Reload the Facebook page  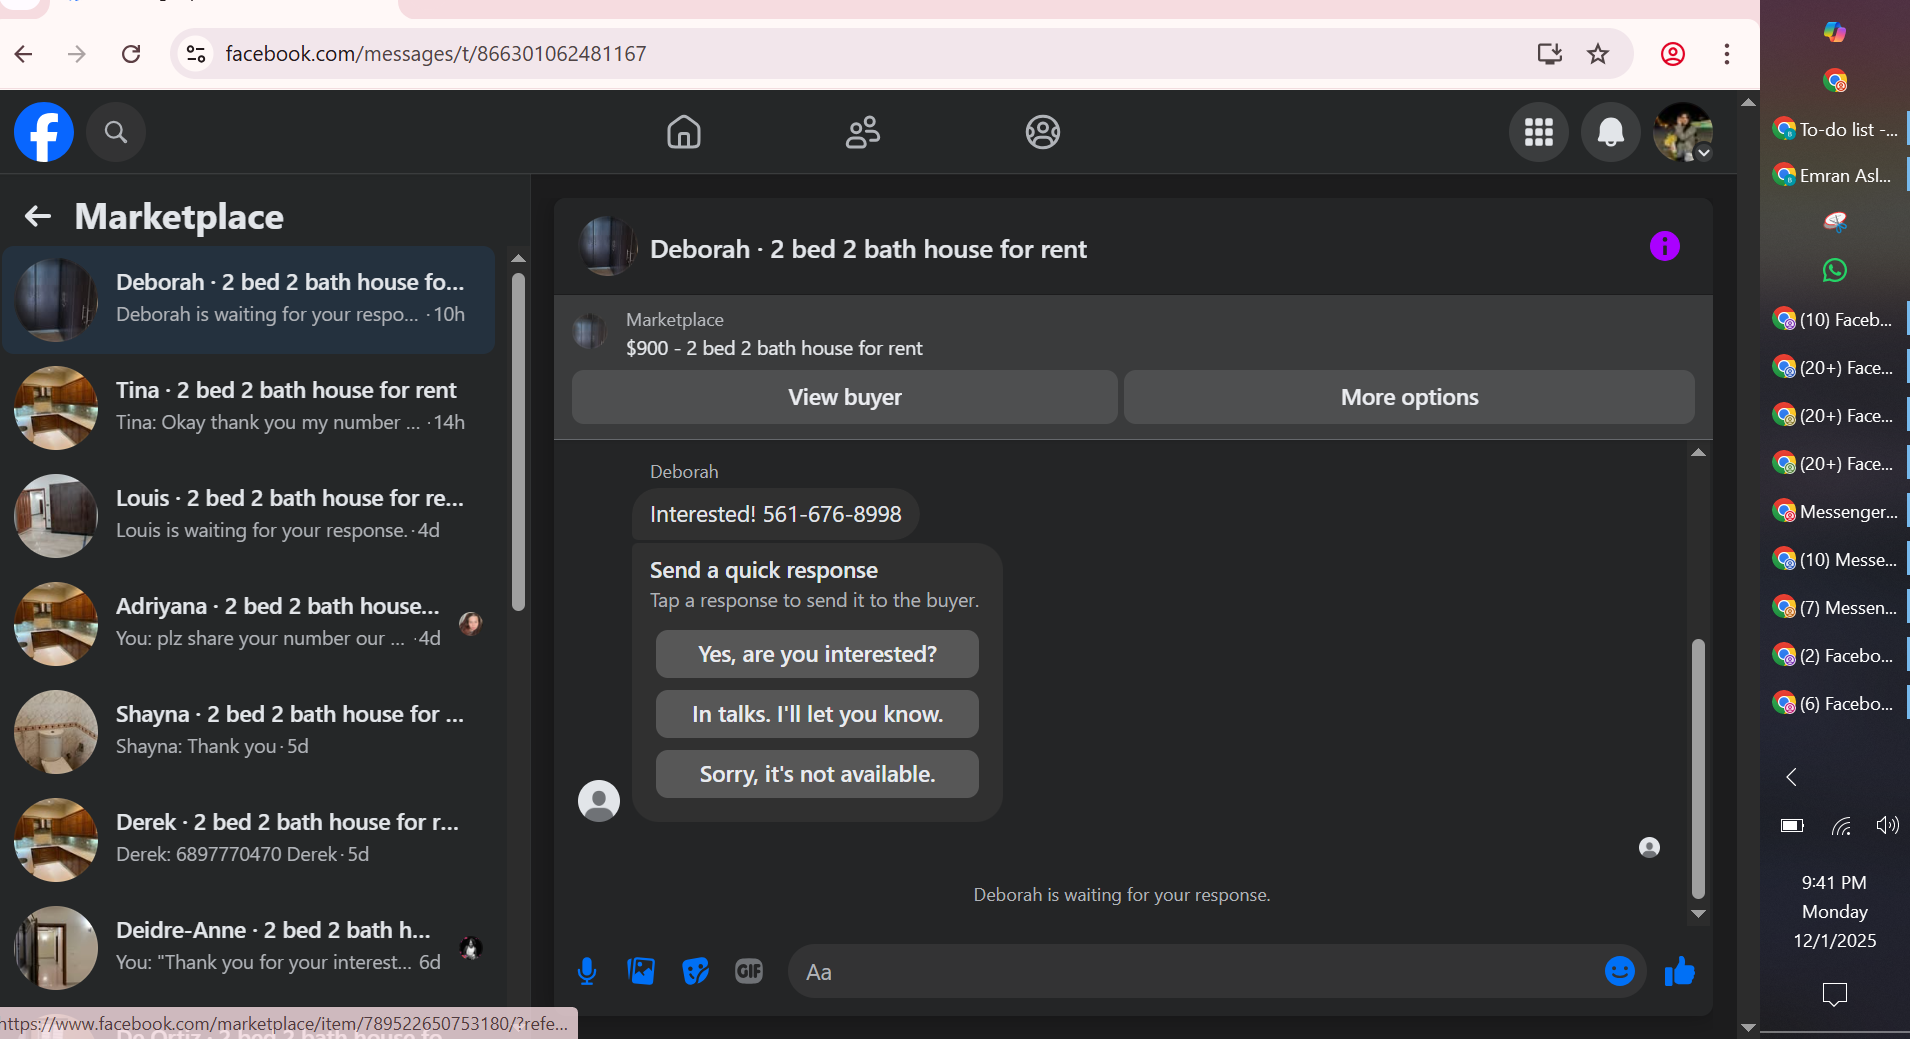[131, 54]
